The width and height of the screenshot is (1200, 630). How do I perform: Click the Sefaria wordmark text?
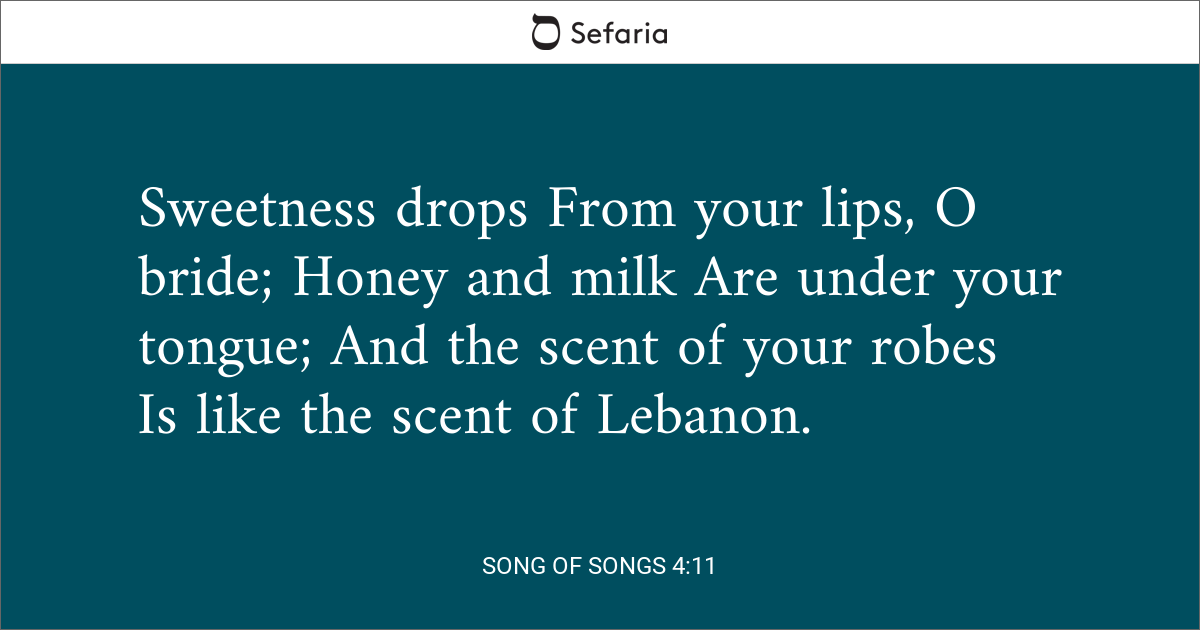pyautogui.click(x=618, y=33)
